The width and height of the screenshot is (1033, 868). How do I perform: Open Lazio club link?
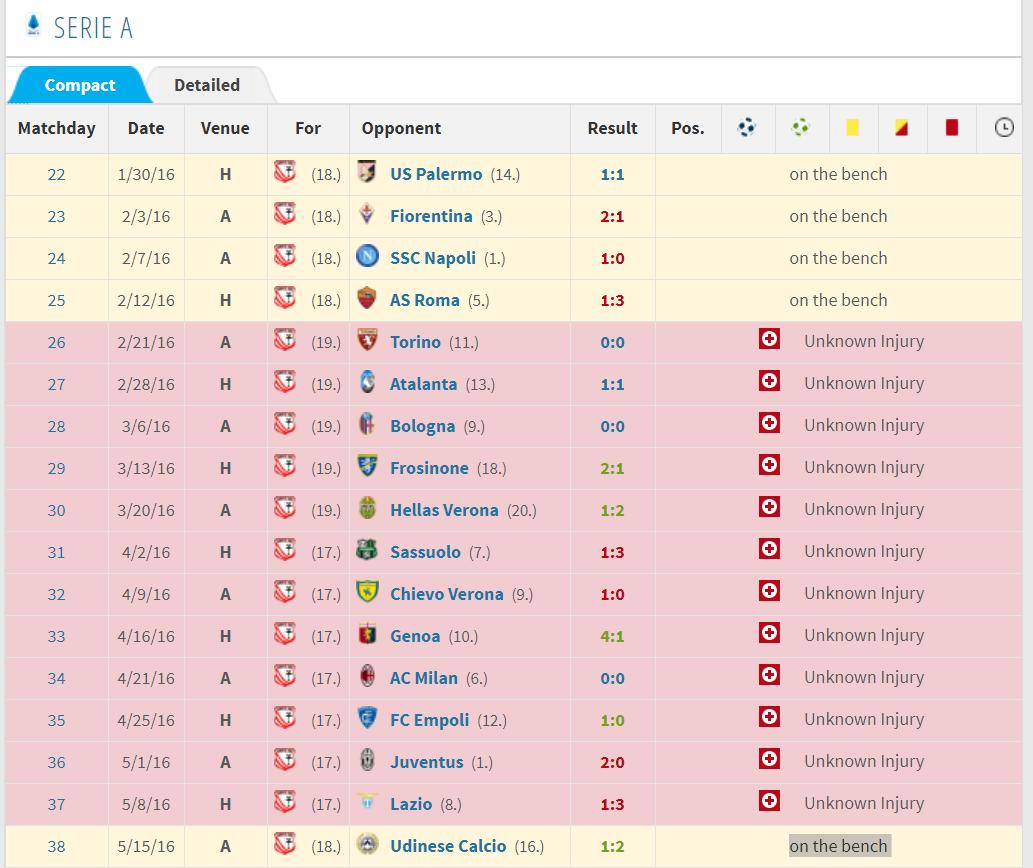pos(411,804)
